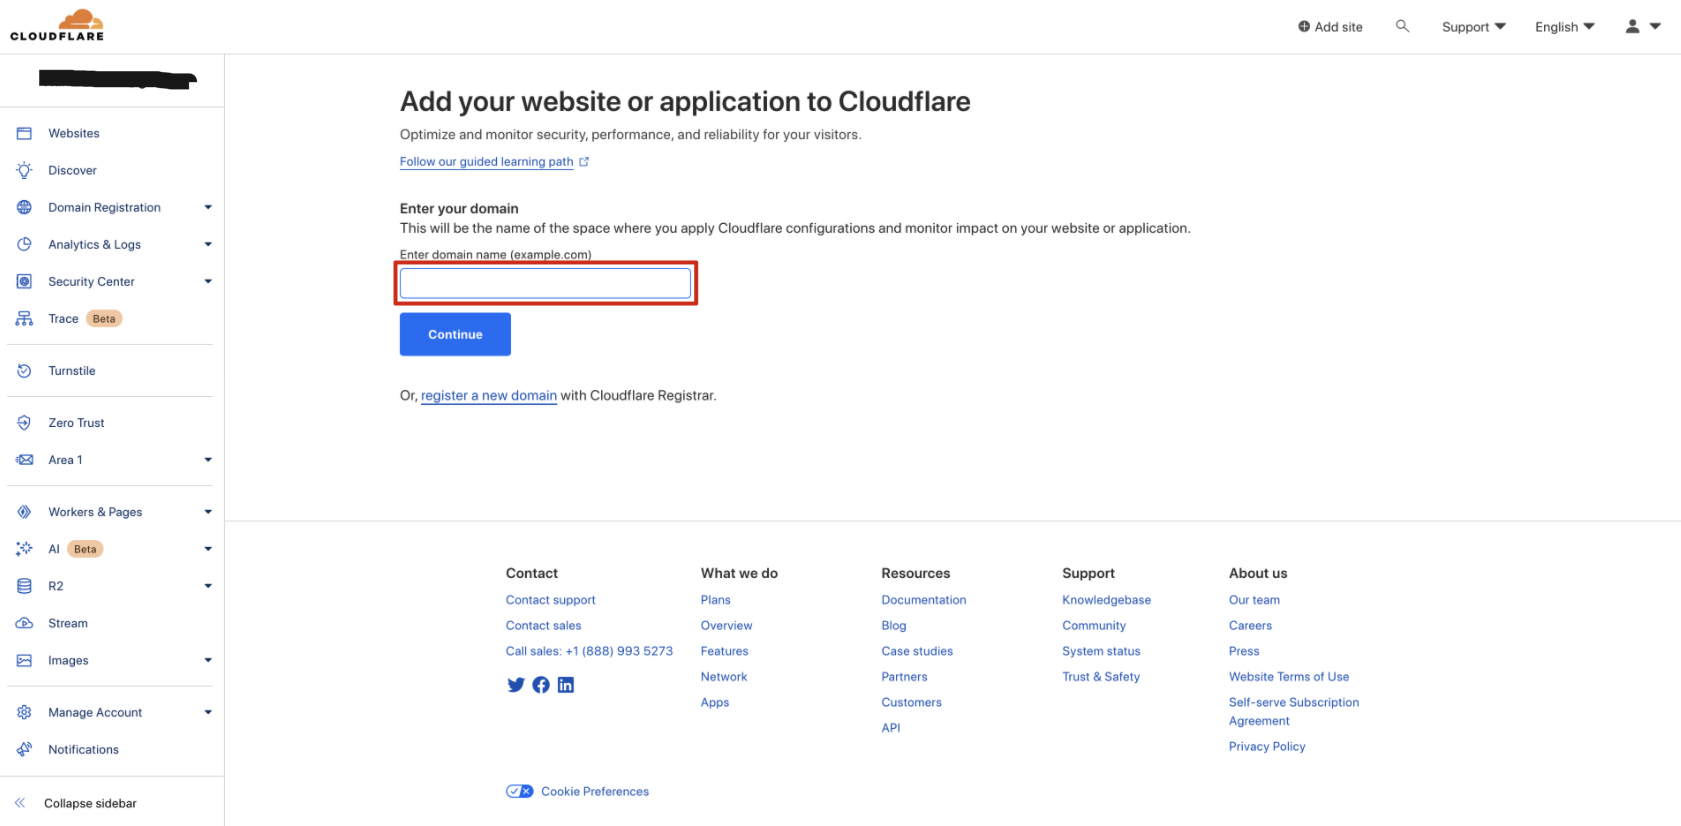Image resolution: width=1681 pixels, height=826 pixels.
Task: Click the Notifications sidebar icon
Action: pos(24,750)
